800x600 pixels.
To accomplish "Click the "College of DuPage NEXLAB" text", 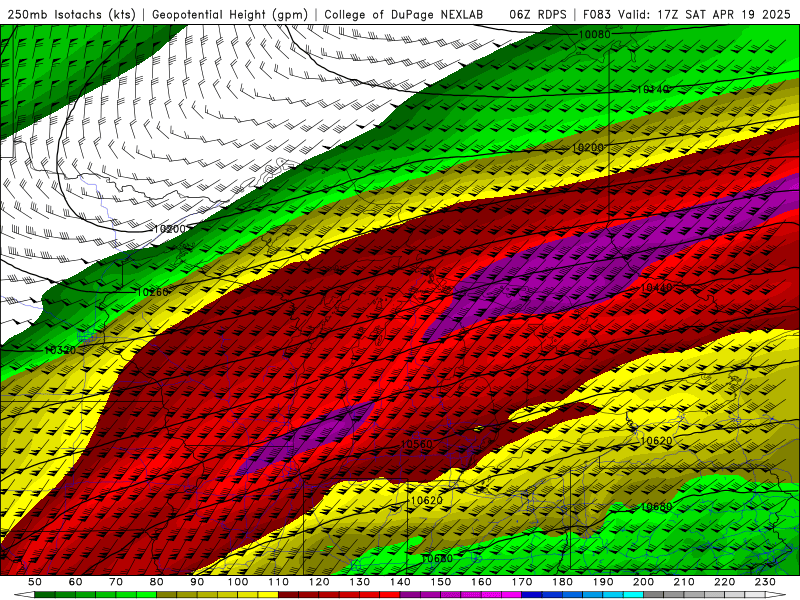I will (404, 15).
